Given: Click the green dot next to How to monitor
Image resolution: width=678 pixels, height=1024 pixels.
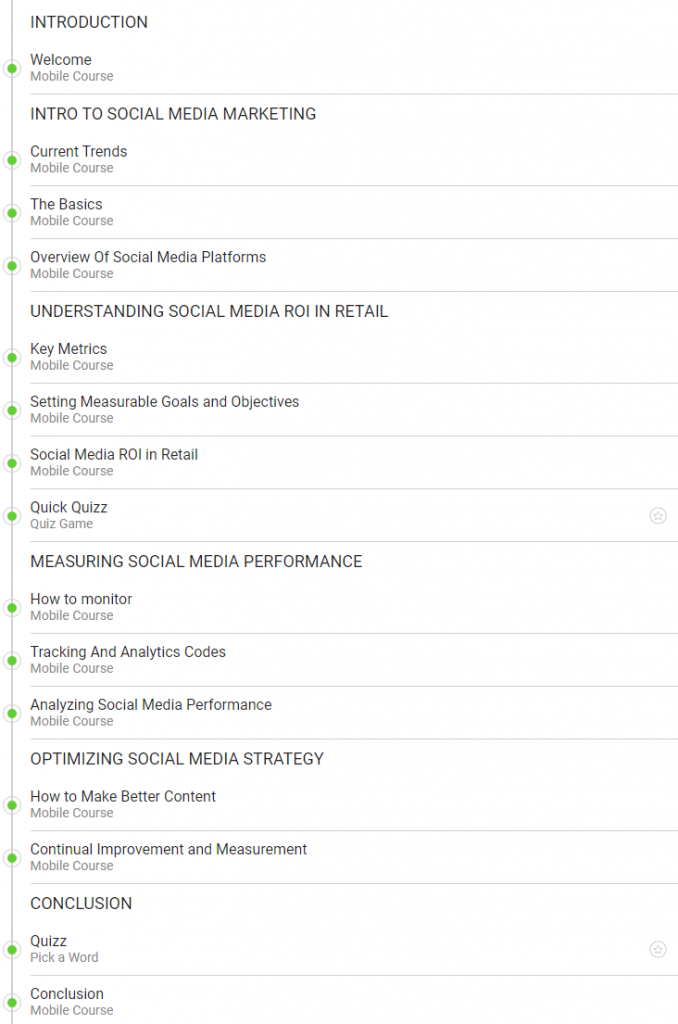Looking at the screenshot, I should click(12, 607).
